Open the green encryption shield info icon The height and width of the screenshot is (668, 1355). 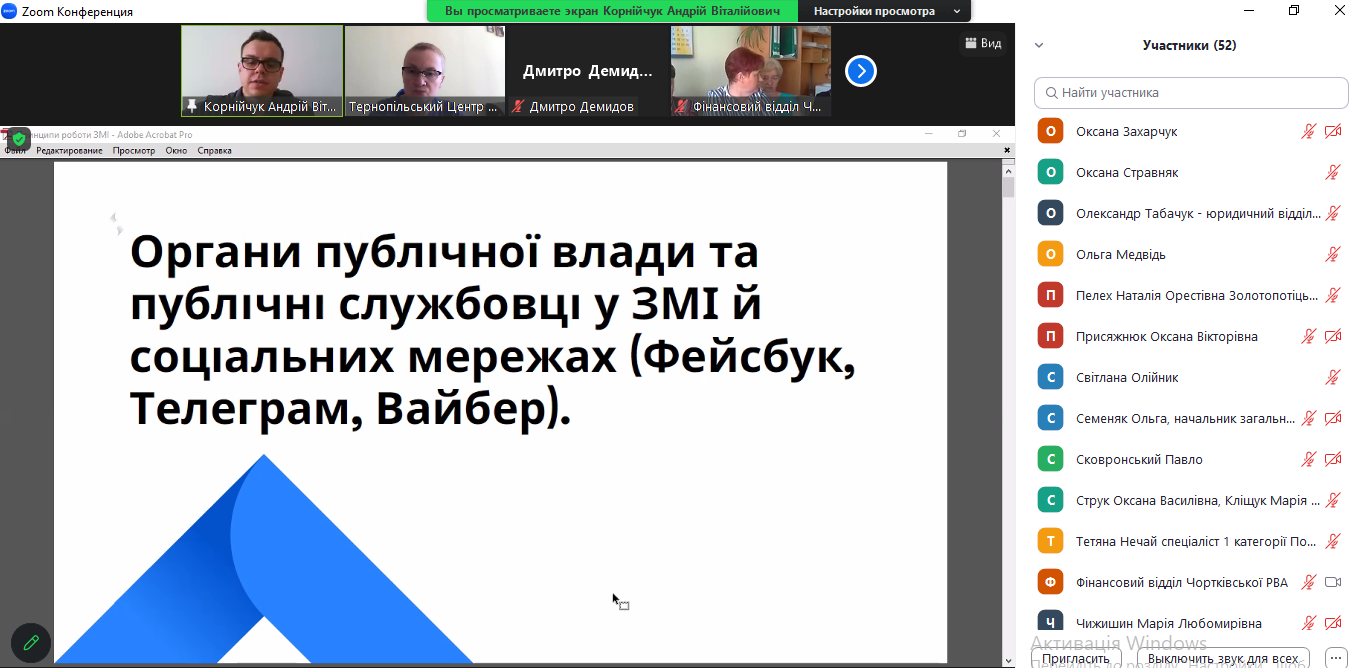(19, 139)
